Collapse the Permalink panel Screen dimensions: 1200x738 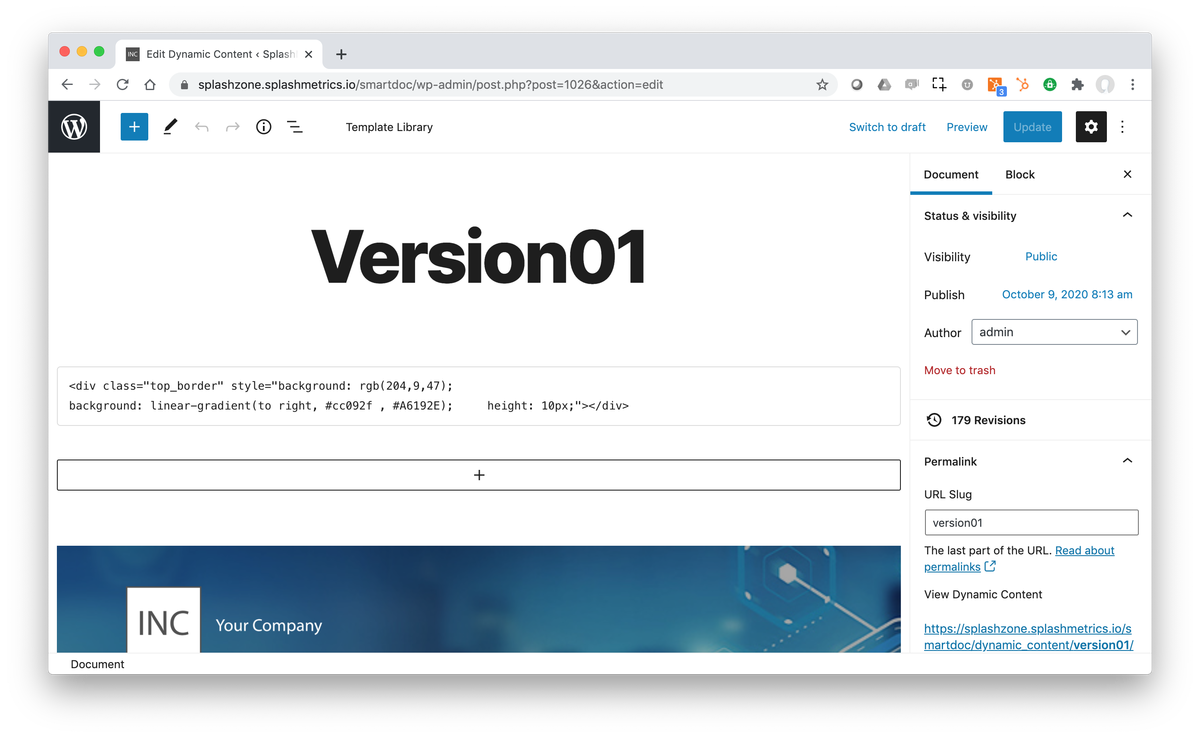pyautogui.click(x=1127, y=461)
